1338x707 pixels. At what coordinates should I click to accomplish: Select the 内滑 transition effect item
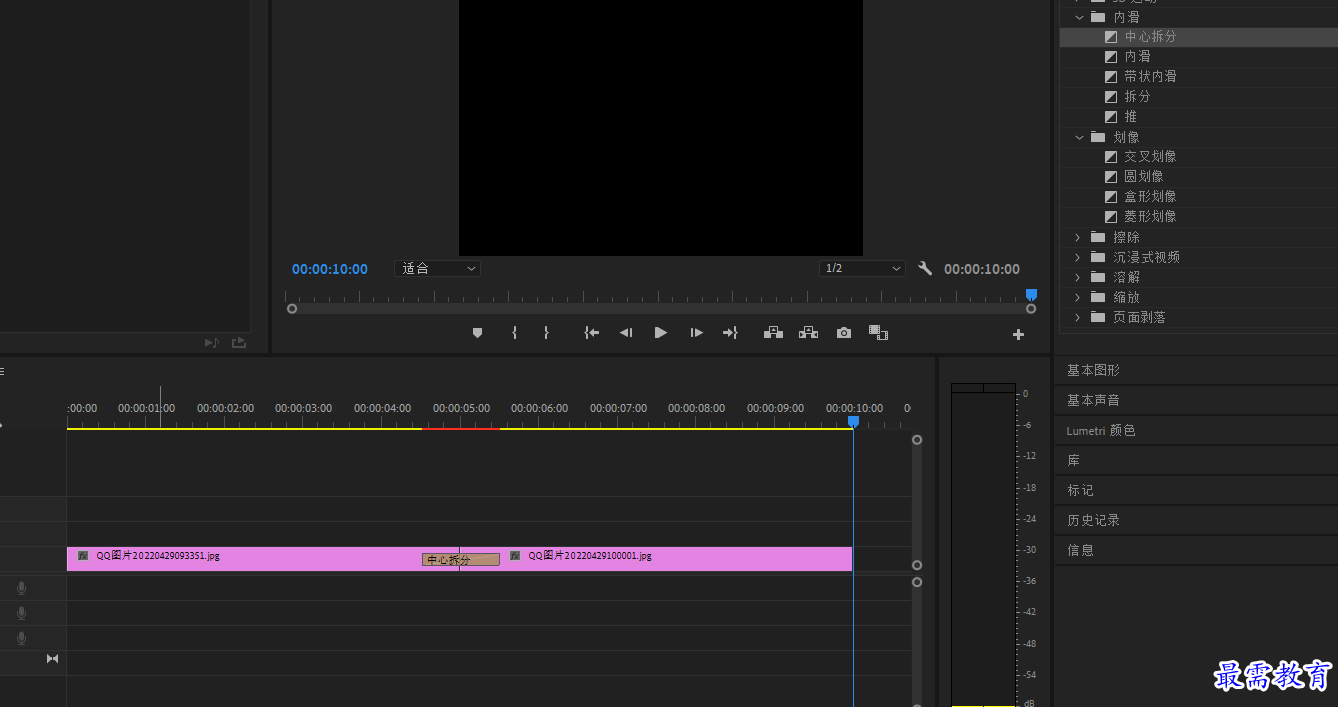(x=1137, y=57)
